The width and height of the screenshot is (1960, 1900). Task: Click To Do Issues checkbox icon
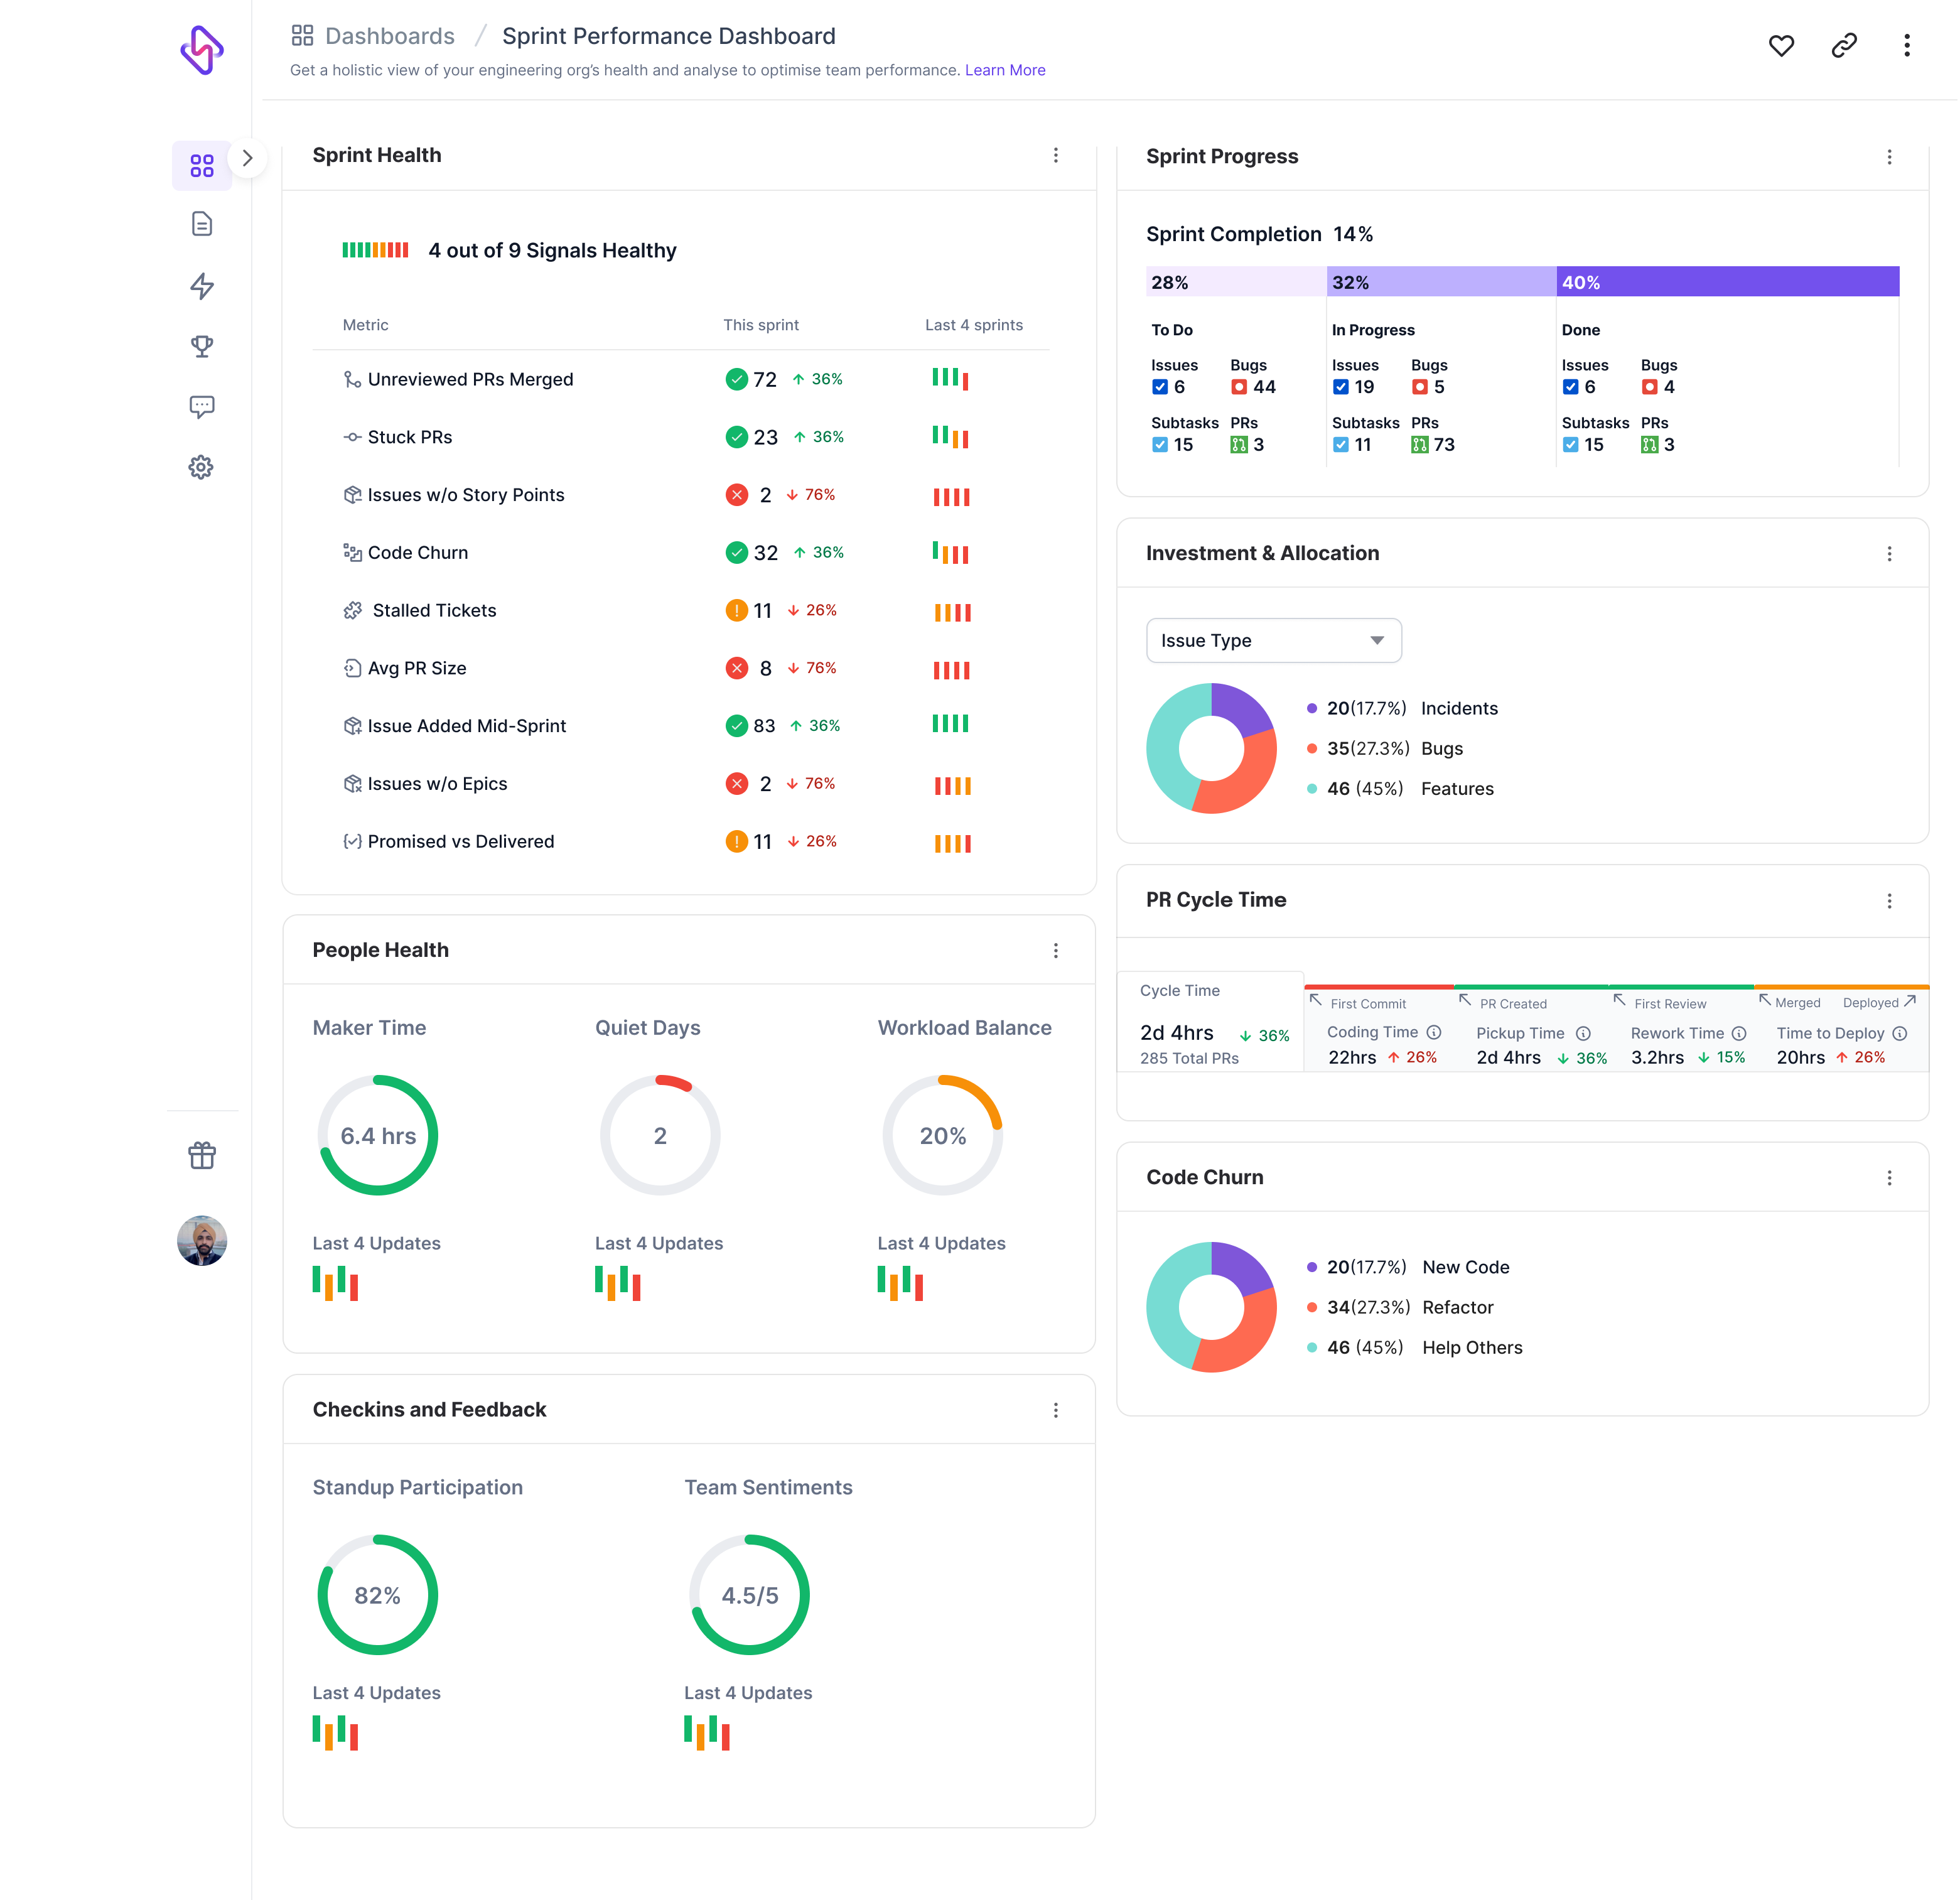1160,387
